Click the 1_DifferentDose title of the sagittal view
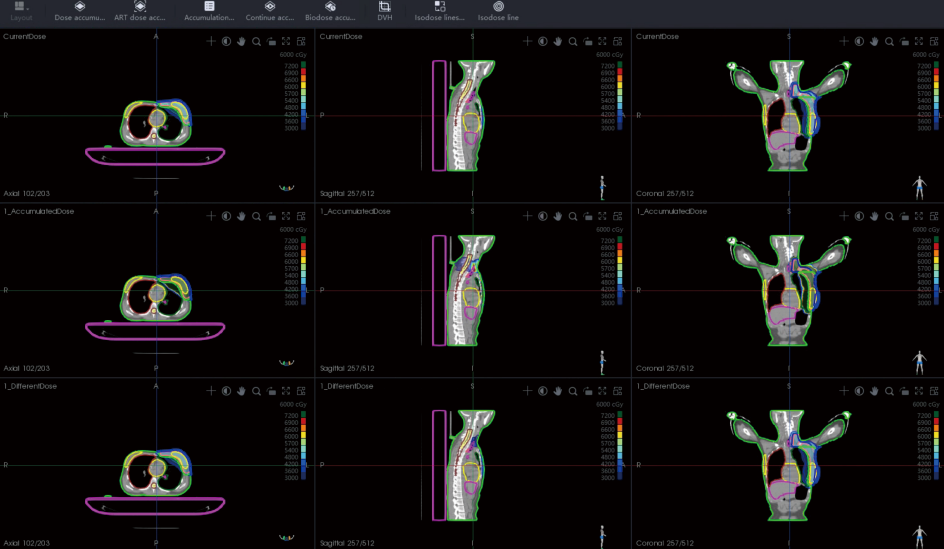This screenshot has height=549, width=944. (x=347, y=386)
